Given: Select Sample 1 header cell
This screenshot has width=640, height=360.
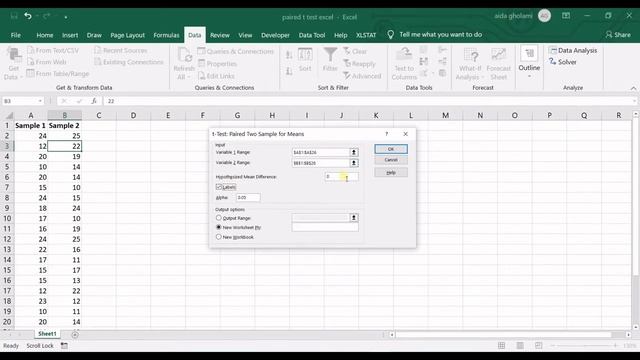Looking at the screenshot, I should tap(31, 126).
